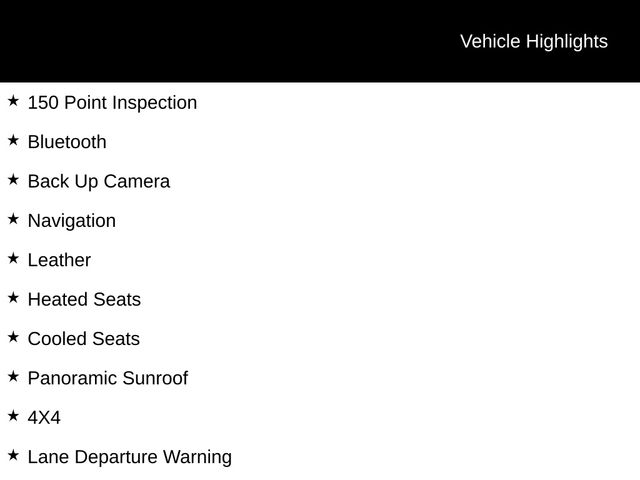Click the star icon beside Cooled Seats
Image resolution: width=640 pixels, height=480 pixels.
pos(13,337)
